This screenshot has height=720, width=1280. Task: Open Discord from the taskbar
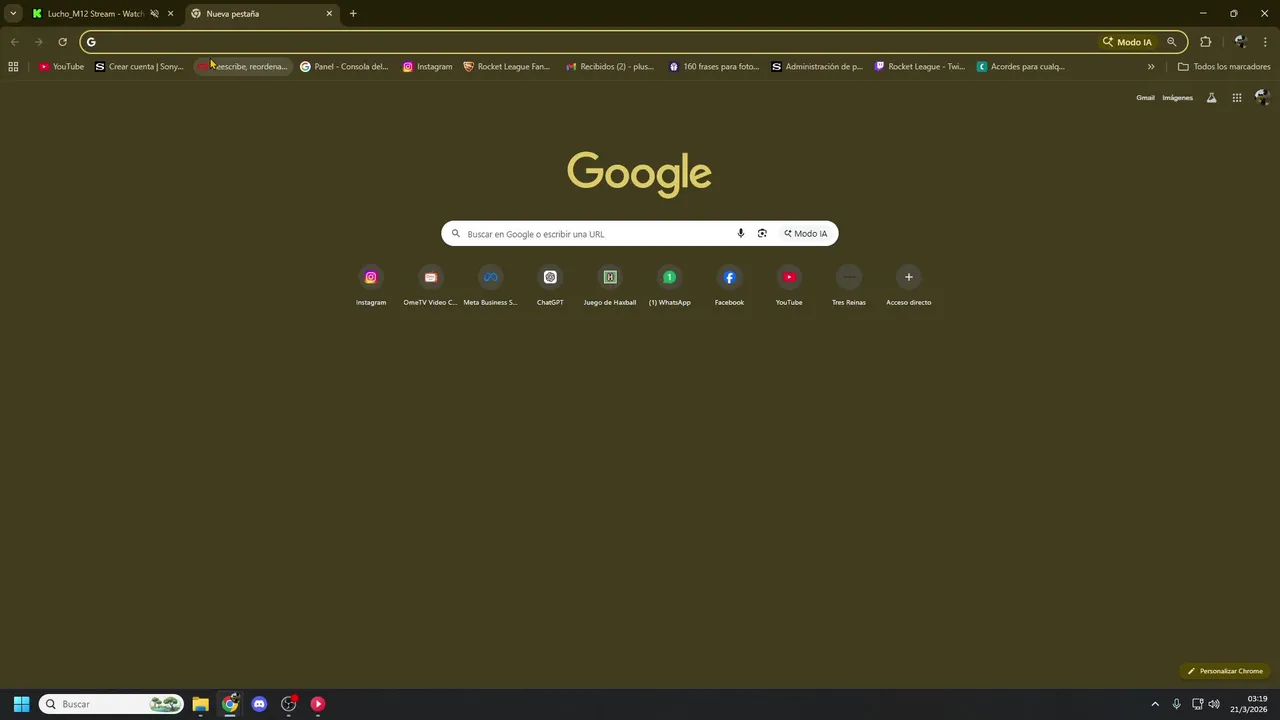tap(259, 704)
